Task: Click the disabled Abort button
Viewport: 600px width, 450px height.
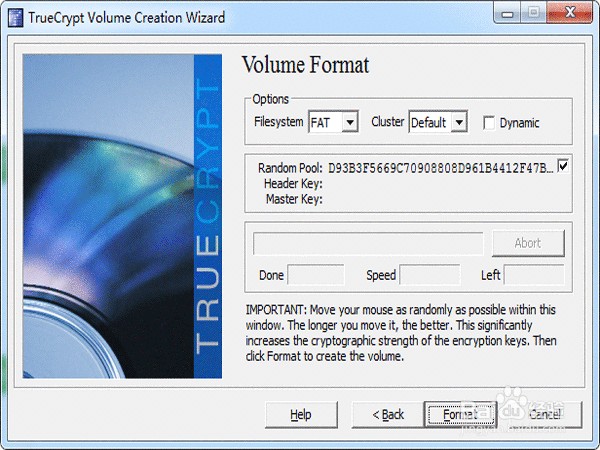Action: (x=528, y=243)
